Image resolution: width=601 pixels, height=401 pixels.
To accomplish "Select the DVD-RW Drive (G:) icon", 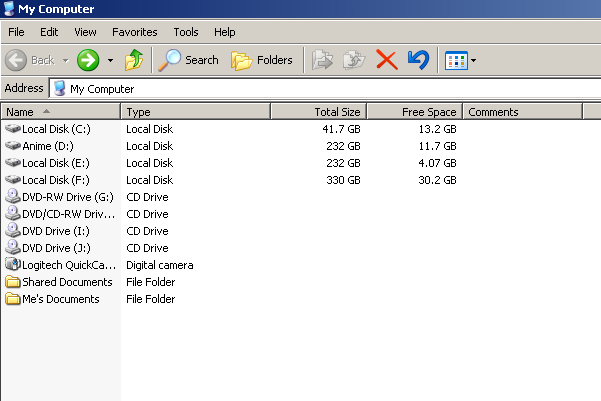I will pos(13,197).
